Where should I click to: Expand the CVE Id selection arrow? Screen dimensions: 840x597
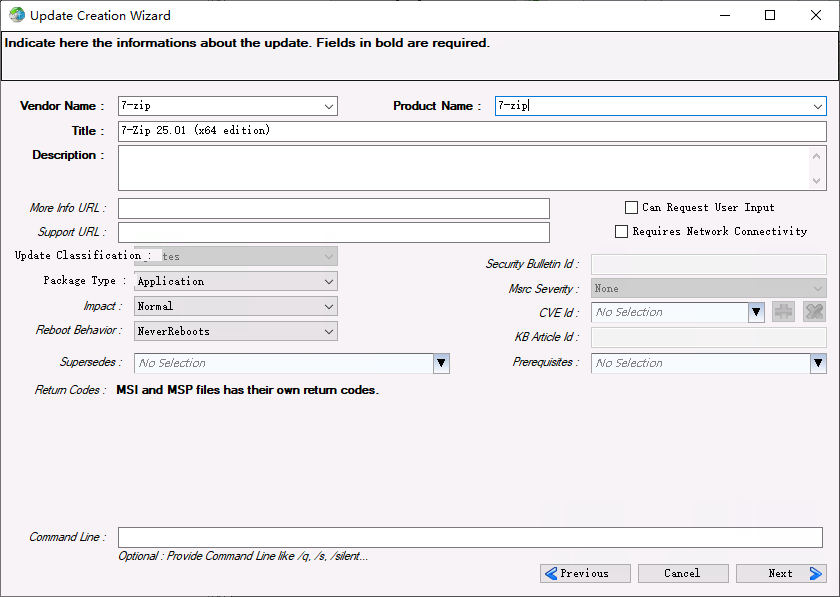click(756, 312)
